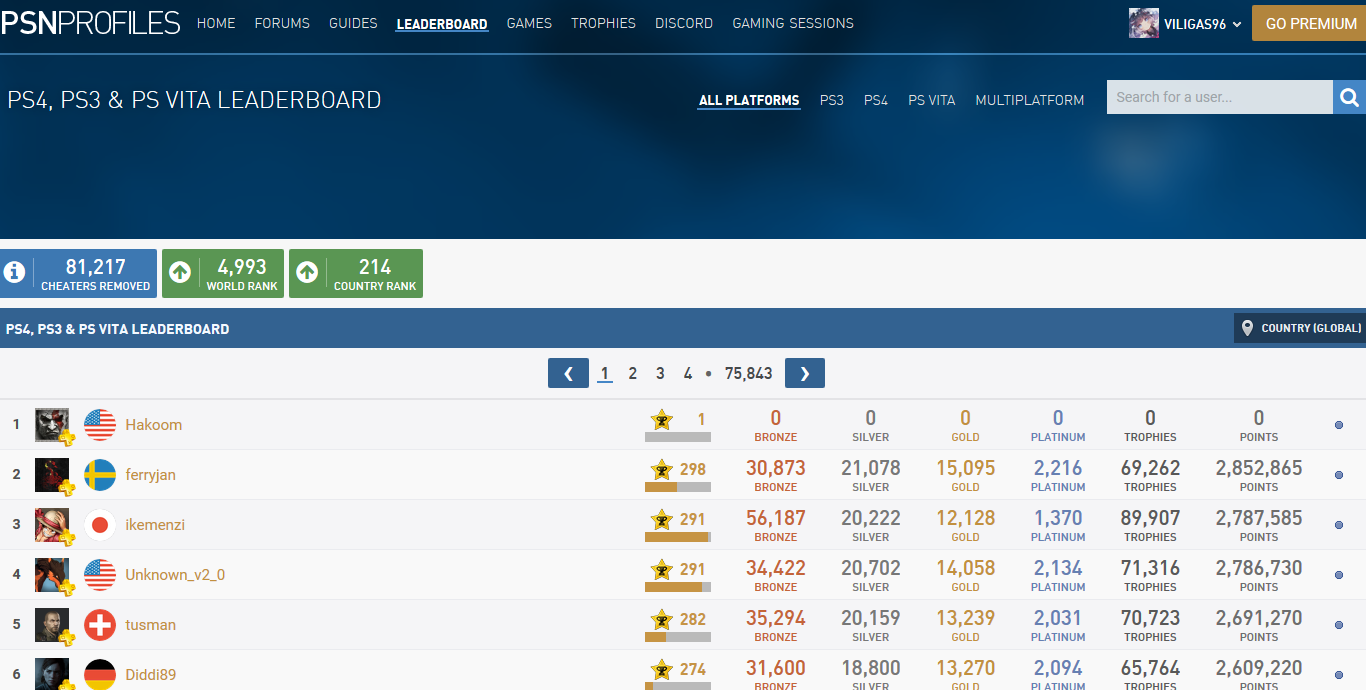
Task: Click tusman's avatar image
Action: [x=52, y=625]
